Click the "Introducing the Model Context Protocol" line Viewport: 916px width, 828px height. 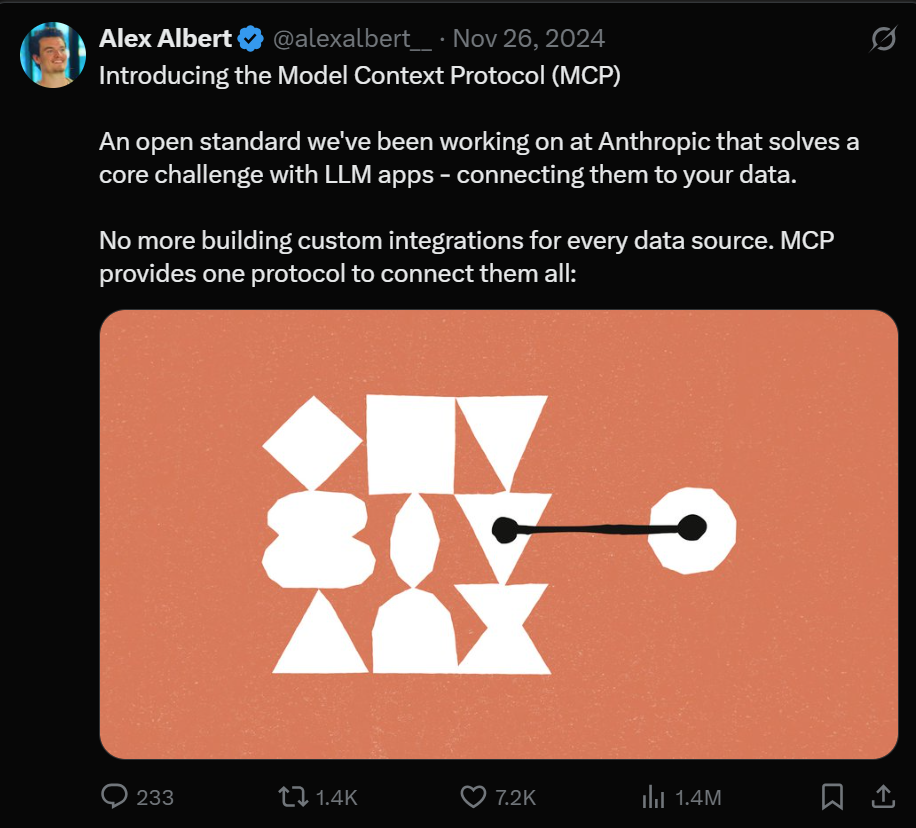click(360, 77)
